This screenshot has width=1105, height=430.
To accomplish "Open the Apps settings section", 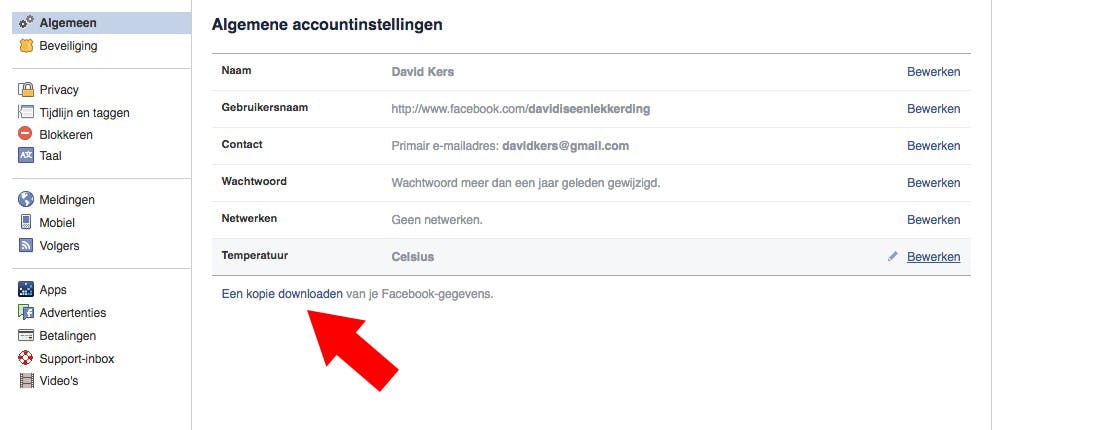I will point(53,290).
